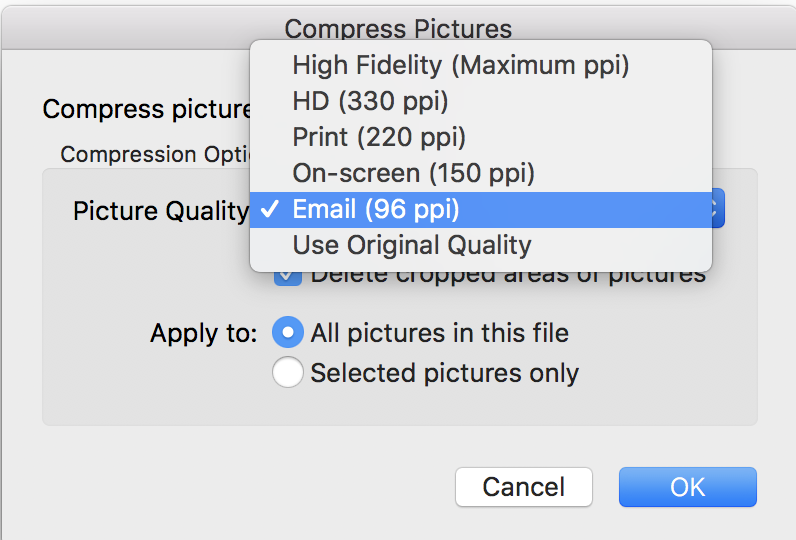The image size is (796, 540).
Task: Click the Apply to label
Action: coord(204,333)
